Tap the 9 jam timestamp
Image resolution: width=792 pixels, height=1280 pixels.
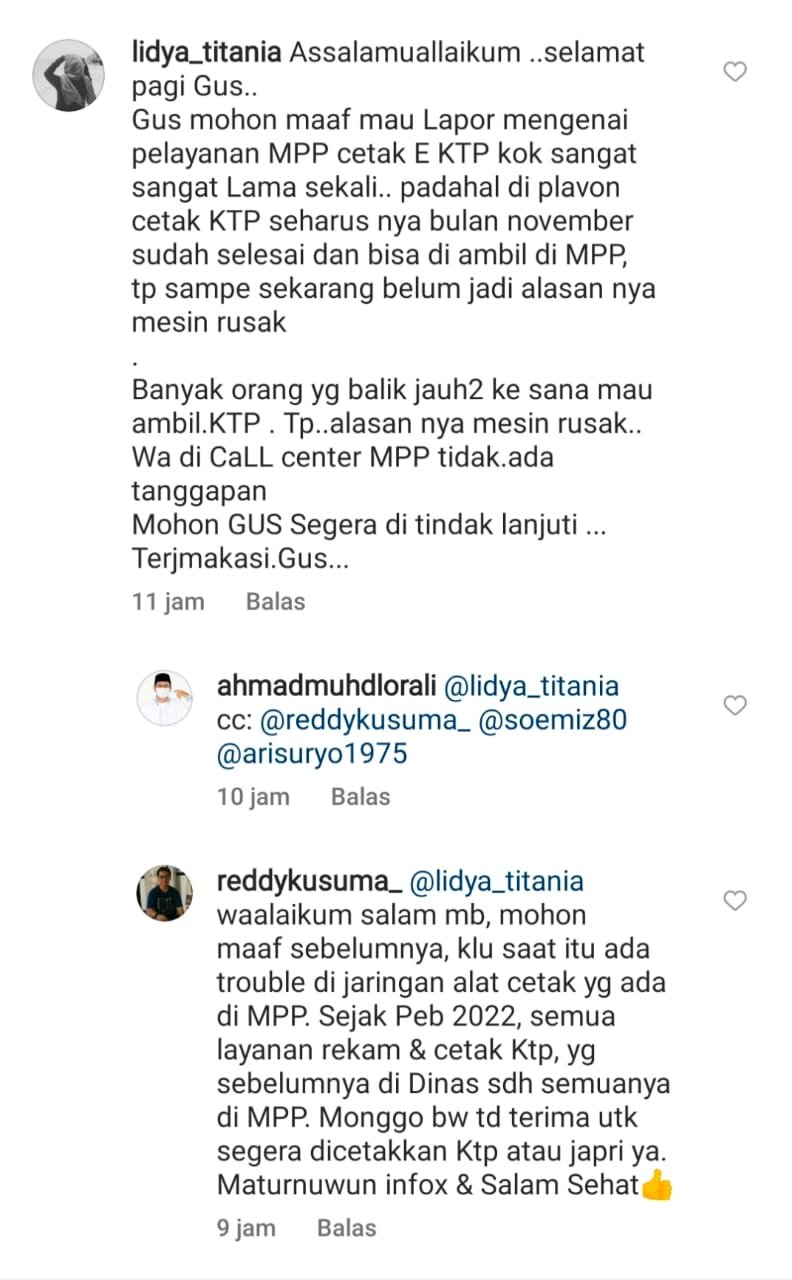pos(246,1228)
